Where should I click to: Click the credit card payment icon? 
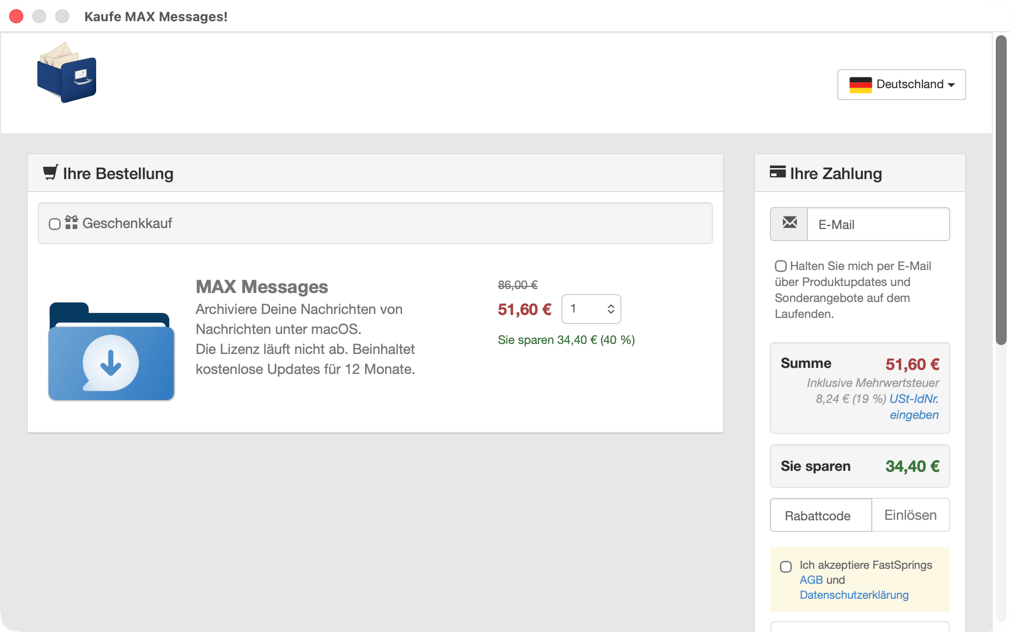pyautogui.click(x=777, y=173)
